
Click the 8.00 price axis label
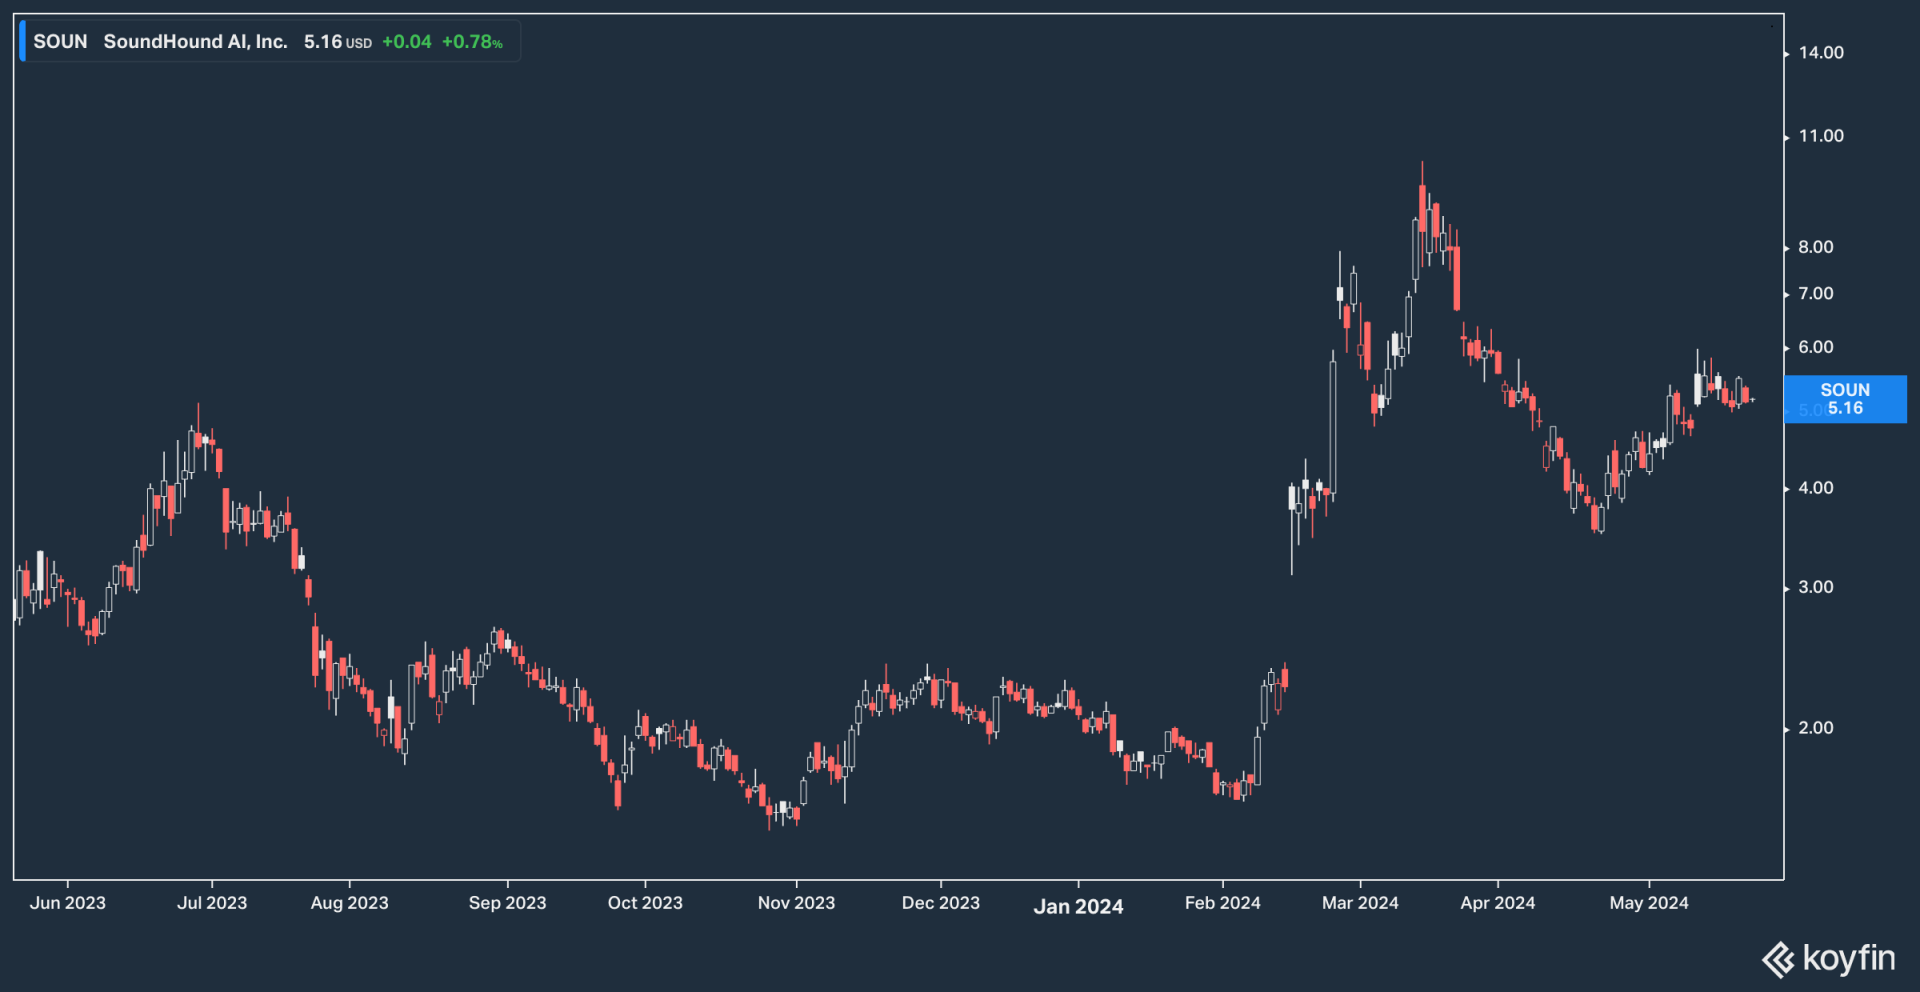[x=1815, y=247]
